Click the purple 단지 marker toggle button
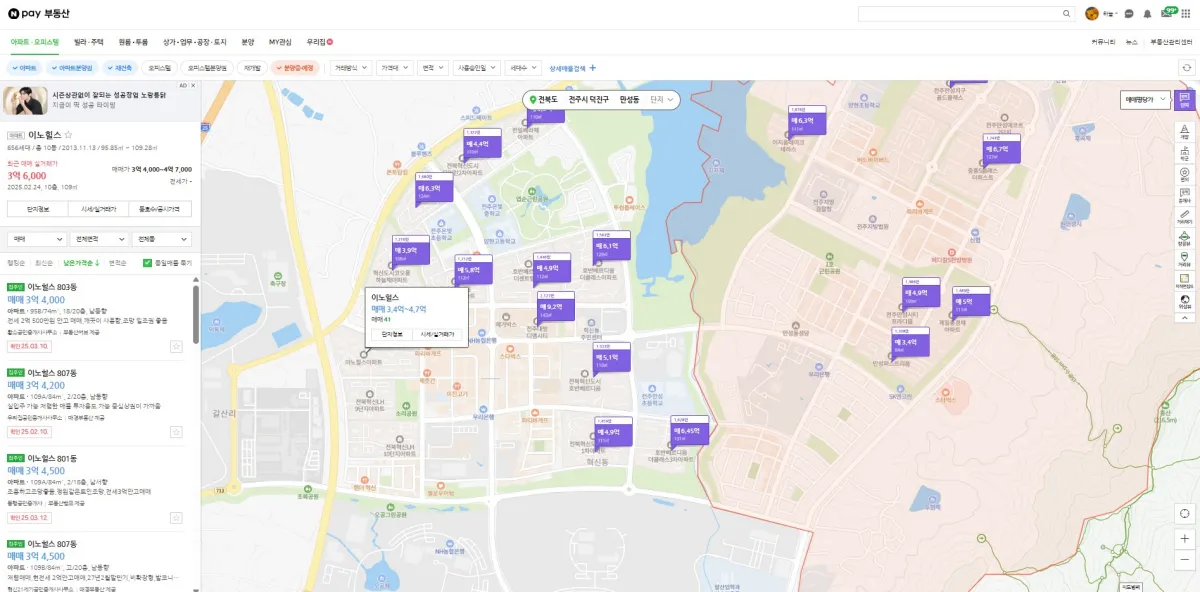The height and width of the screenshot is (592, 1200). coord(1184,100)
